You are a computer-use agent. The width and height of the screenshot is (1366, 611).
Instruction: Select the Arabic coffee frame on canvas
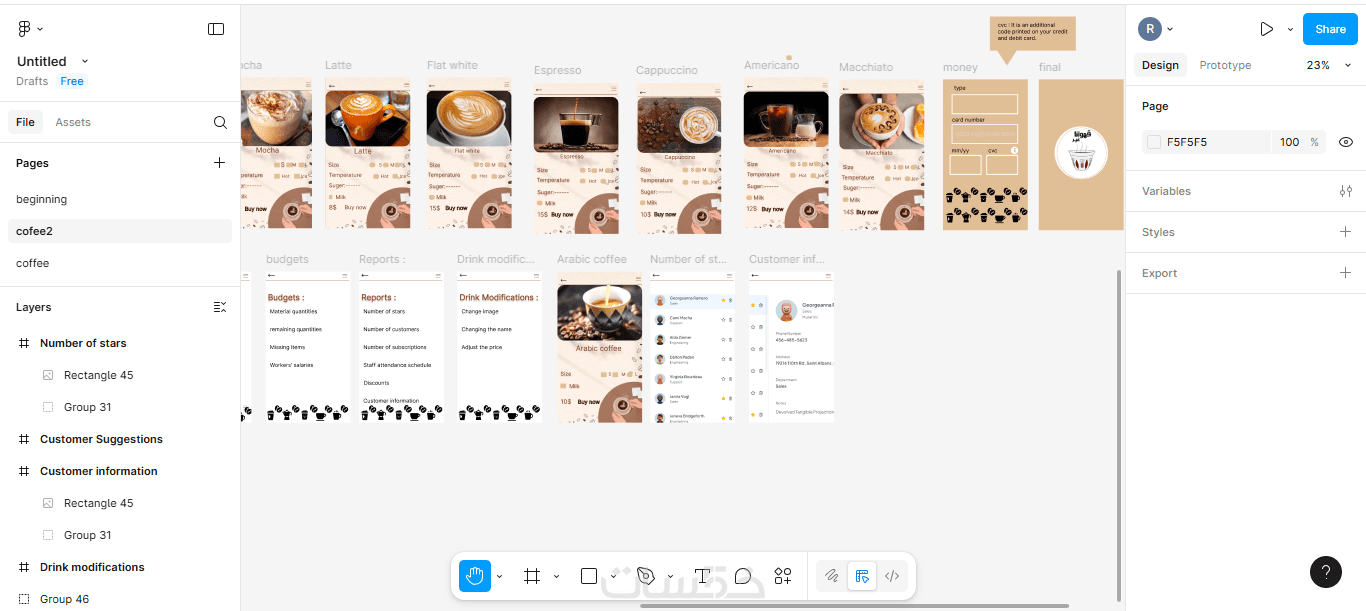pyautogui.click(x=600, y=347)
